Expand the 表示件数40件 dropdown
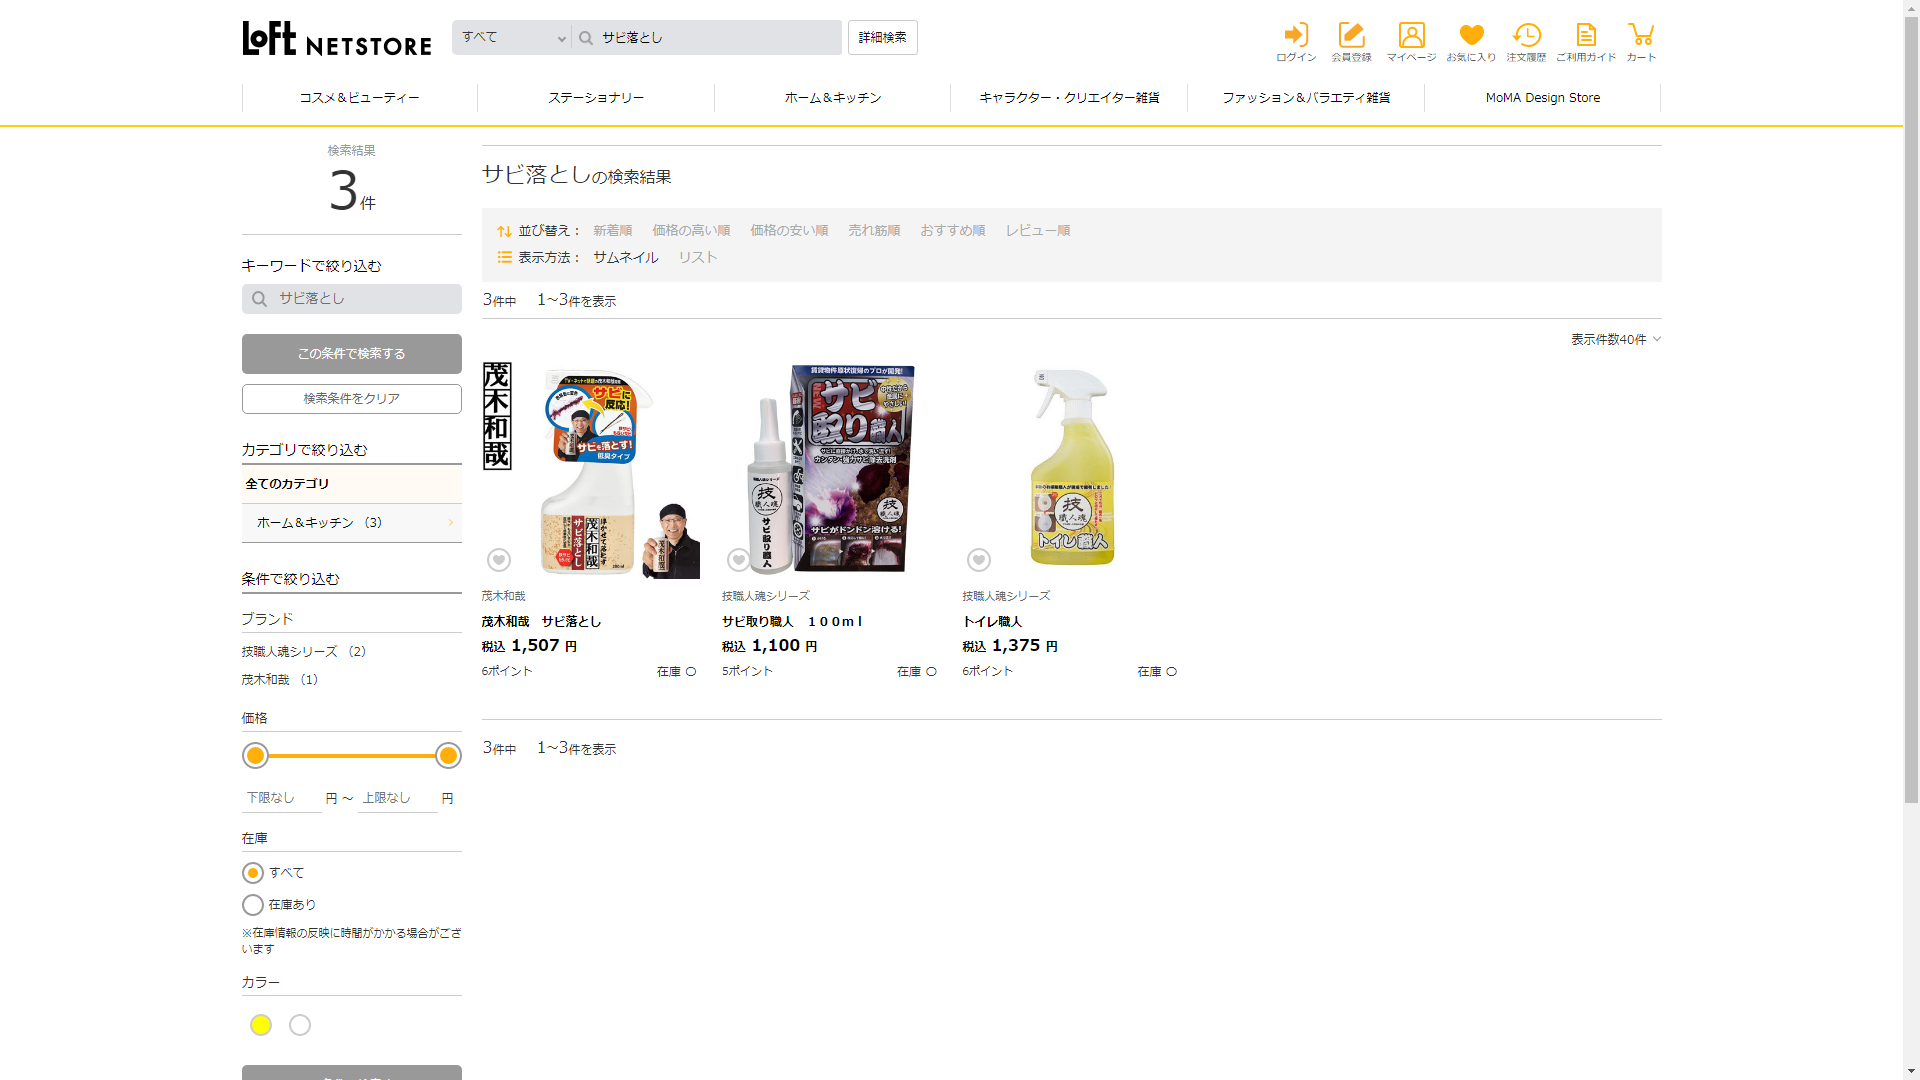 1615,340
